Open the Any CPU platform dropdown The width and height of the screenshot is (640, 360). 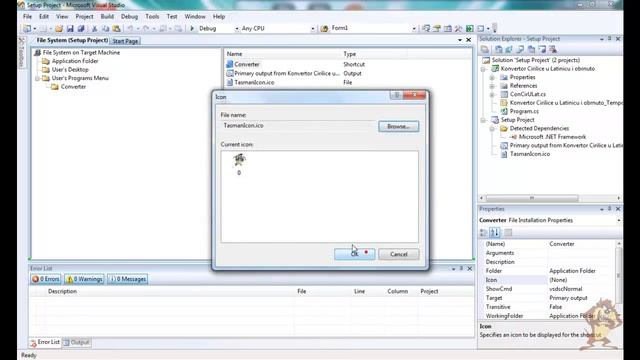pyautogui.click(x=313, y=29)
